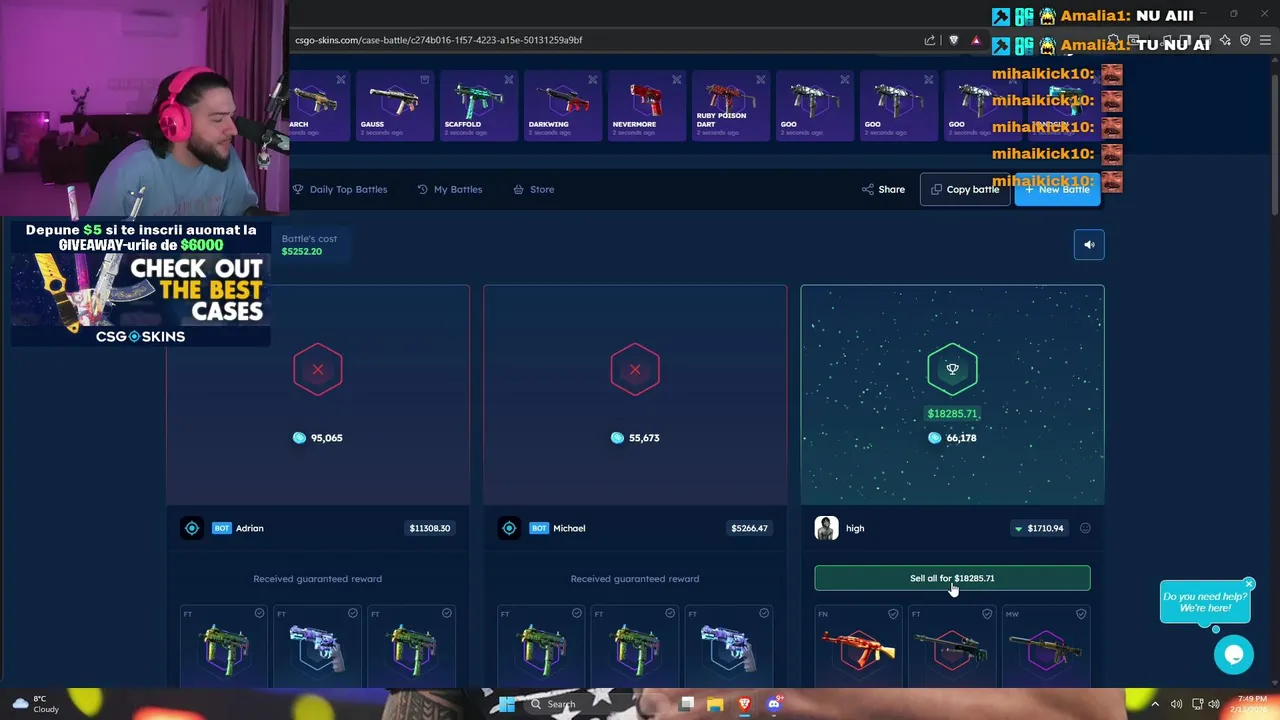Viewport: 1280px width, 720px height.
Task: Open File Explorer from the taskbar
Action: point(715,704)
